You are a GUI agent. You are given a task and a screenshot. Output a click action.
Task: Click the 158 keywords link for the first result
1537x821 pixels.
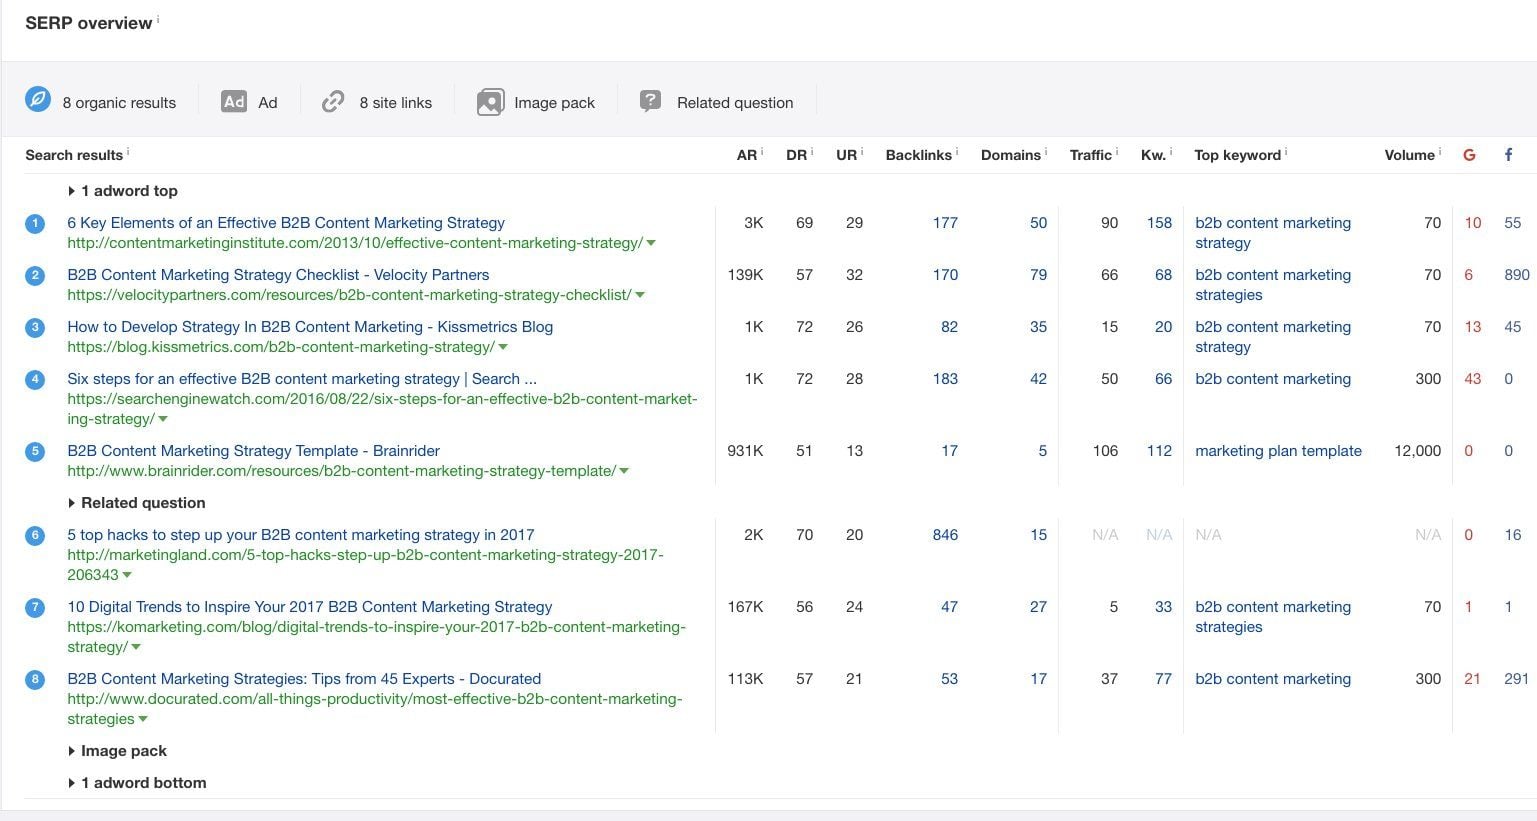[x=1160, y=223]
